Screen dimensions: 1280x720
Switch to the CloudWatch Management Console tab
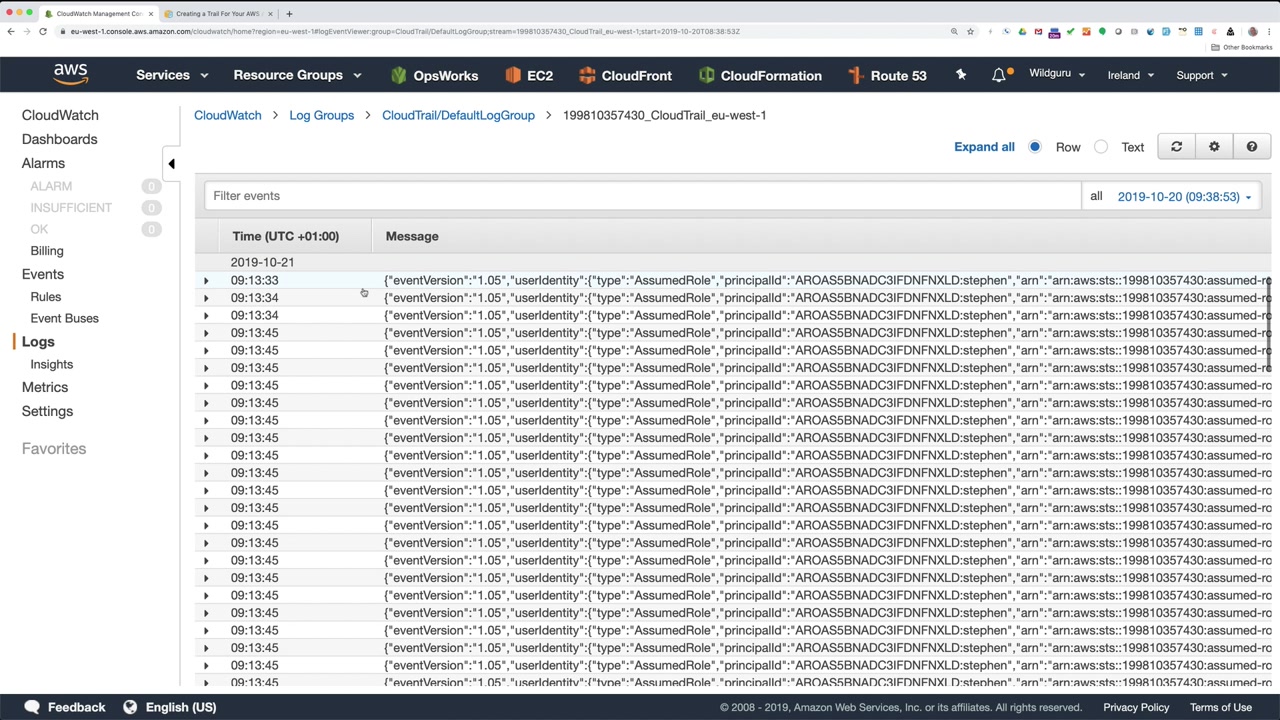(x=98, y=14)
